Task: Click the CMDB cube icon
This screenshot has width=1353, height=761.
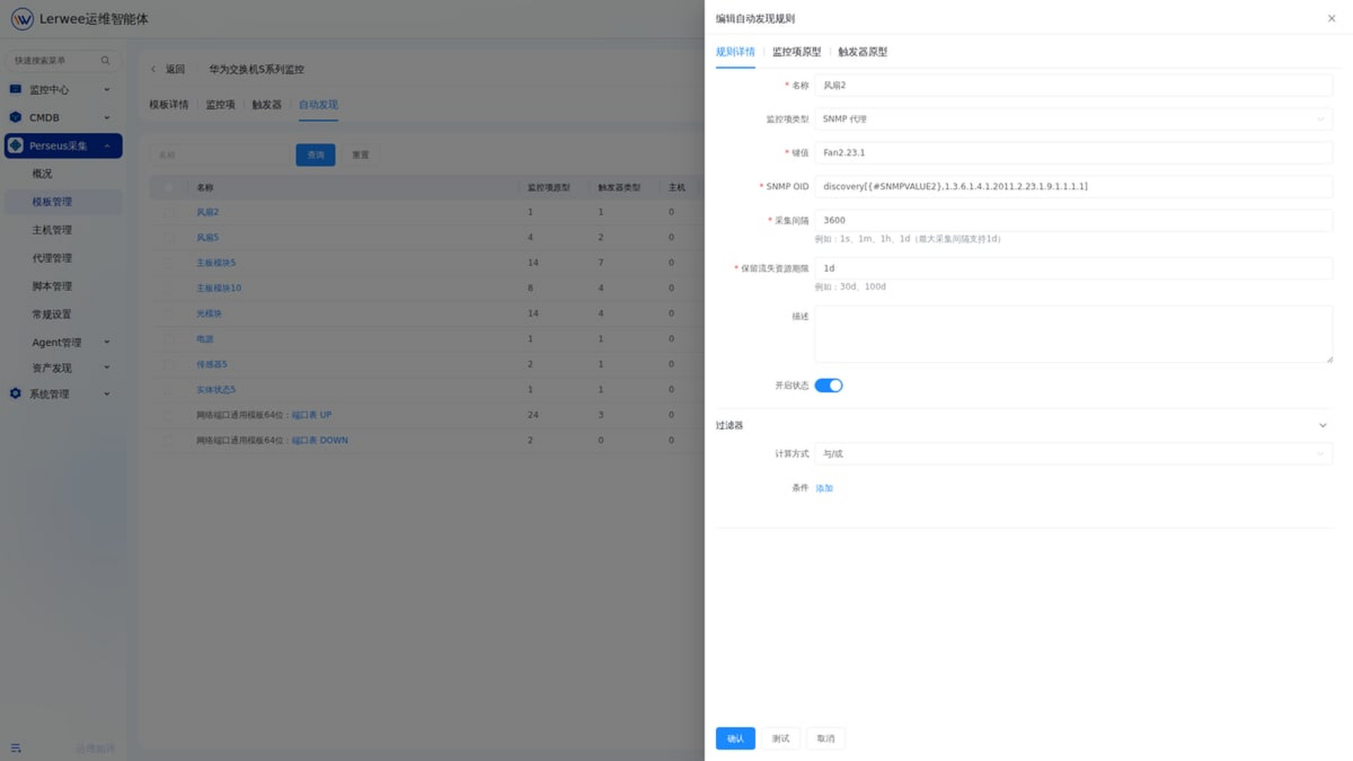Action: pyautogui.click(x=15, y=118)
